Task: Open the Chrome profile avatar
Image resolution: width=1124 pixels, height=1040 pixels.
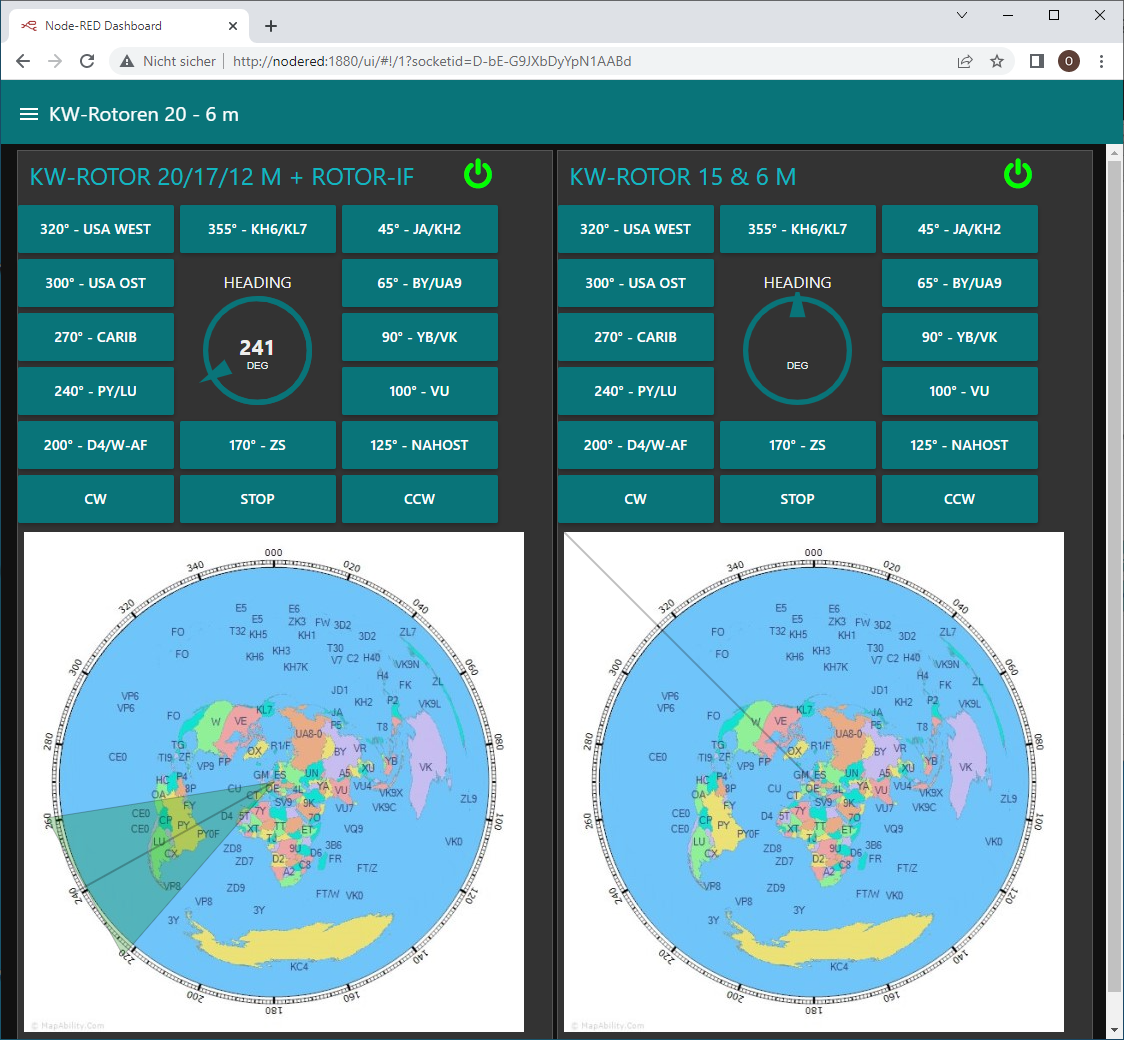Action: coord(1069,61)
